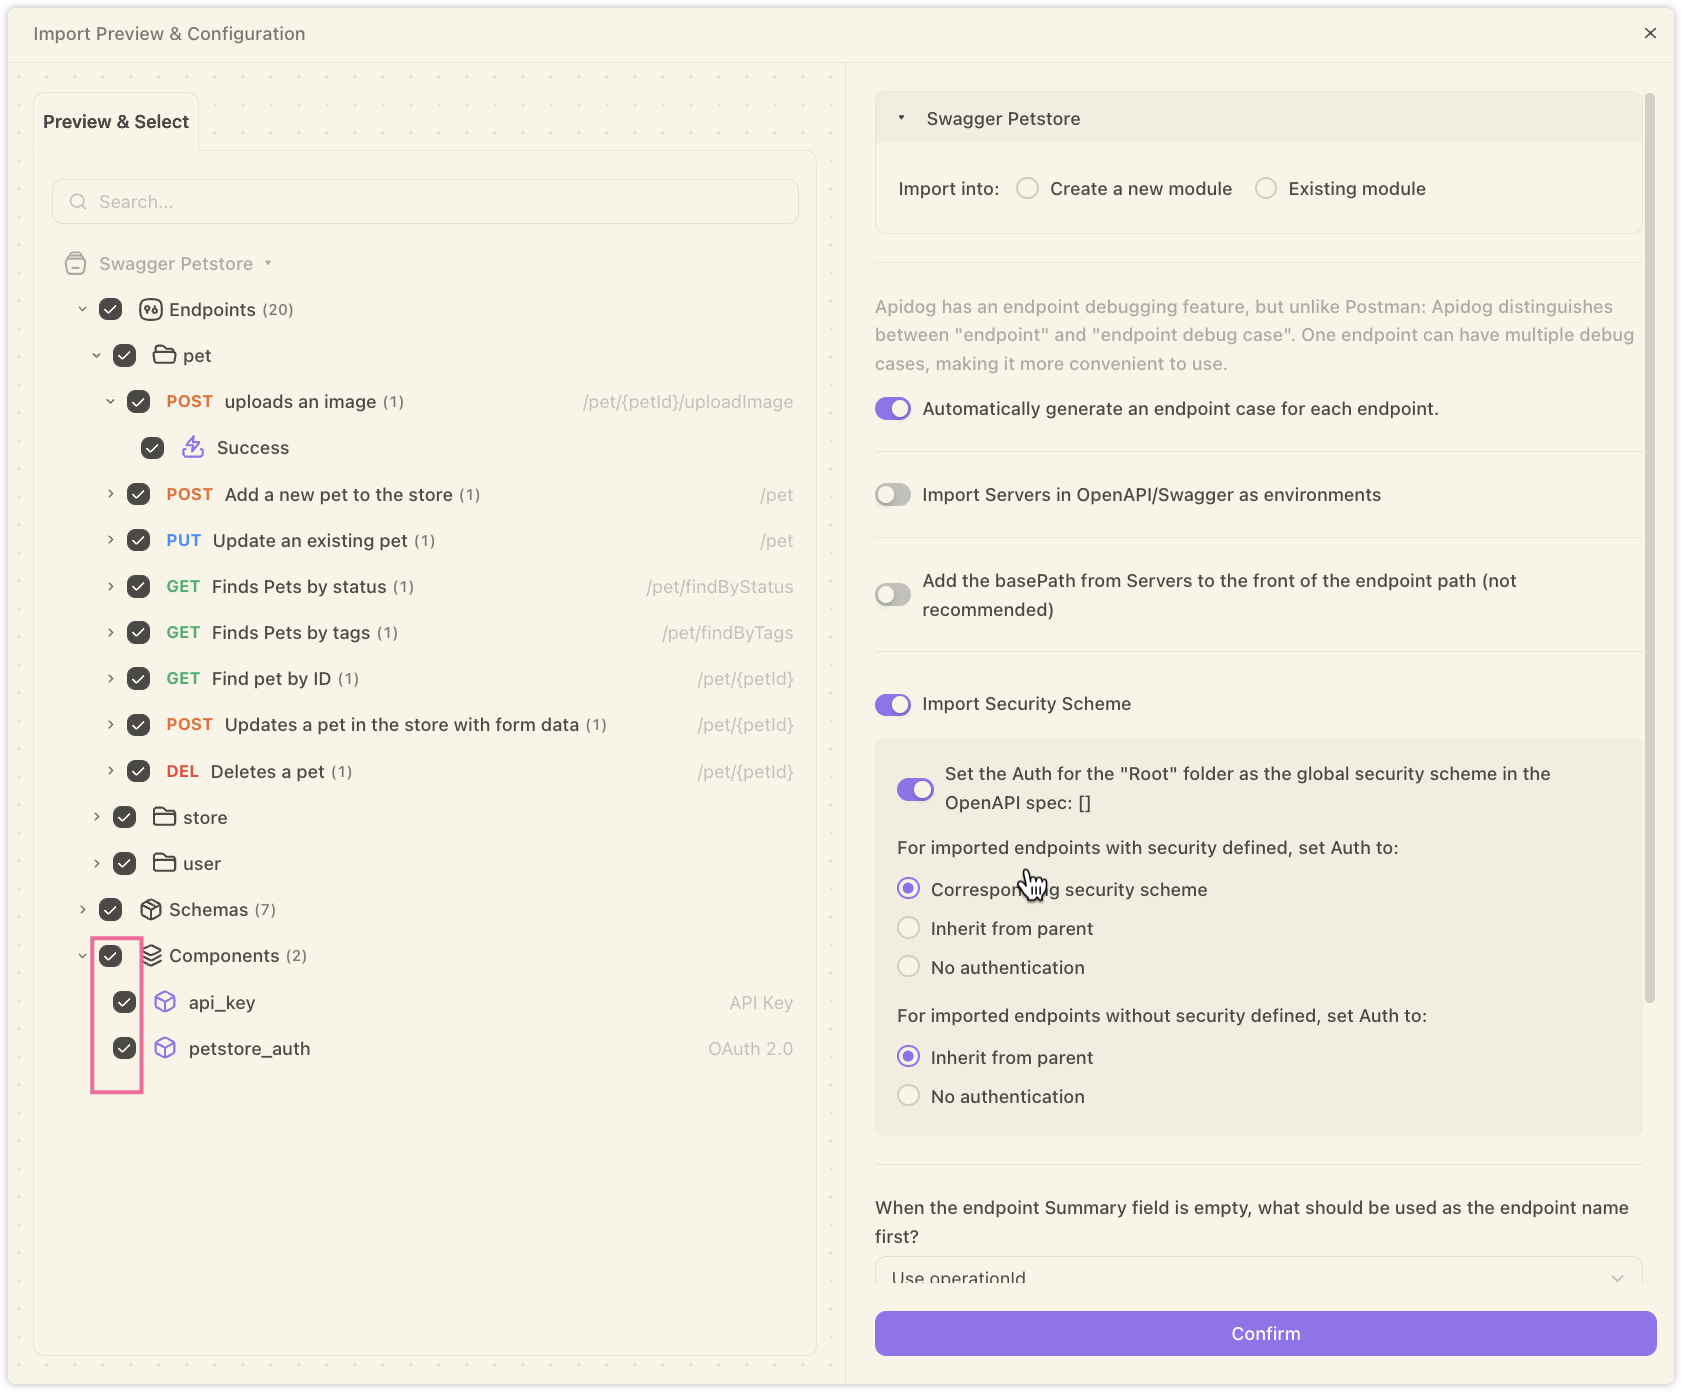Click the store folder icon
This screenshot has width=1682, height=1392.
pyautogui.click(x=164, y=817)
